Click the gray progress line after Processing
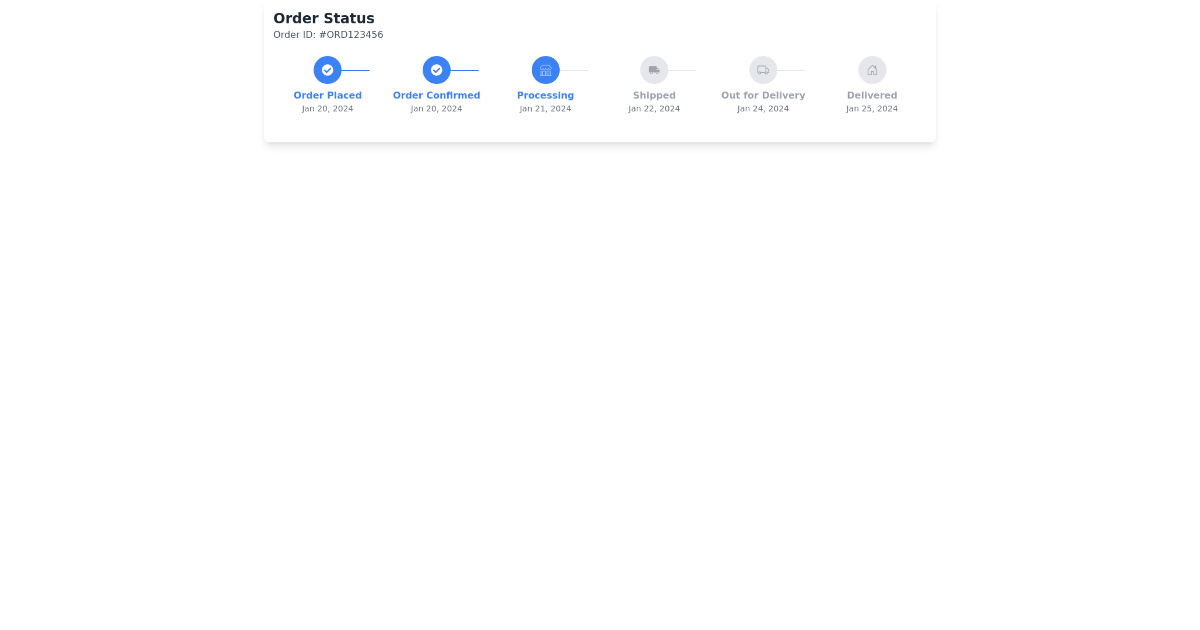 [x=574, y=70]
